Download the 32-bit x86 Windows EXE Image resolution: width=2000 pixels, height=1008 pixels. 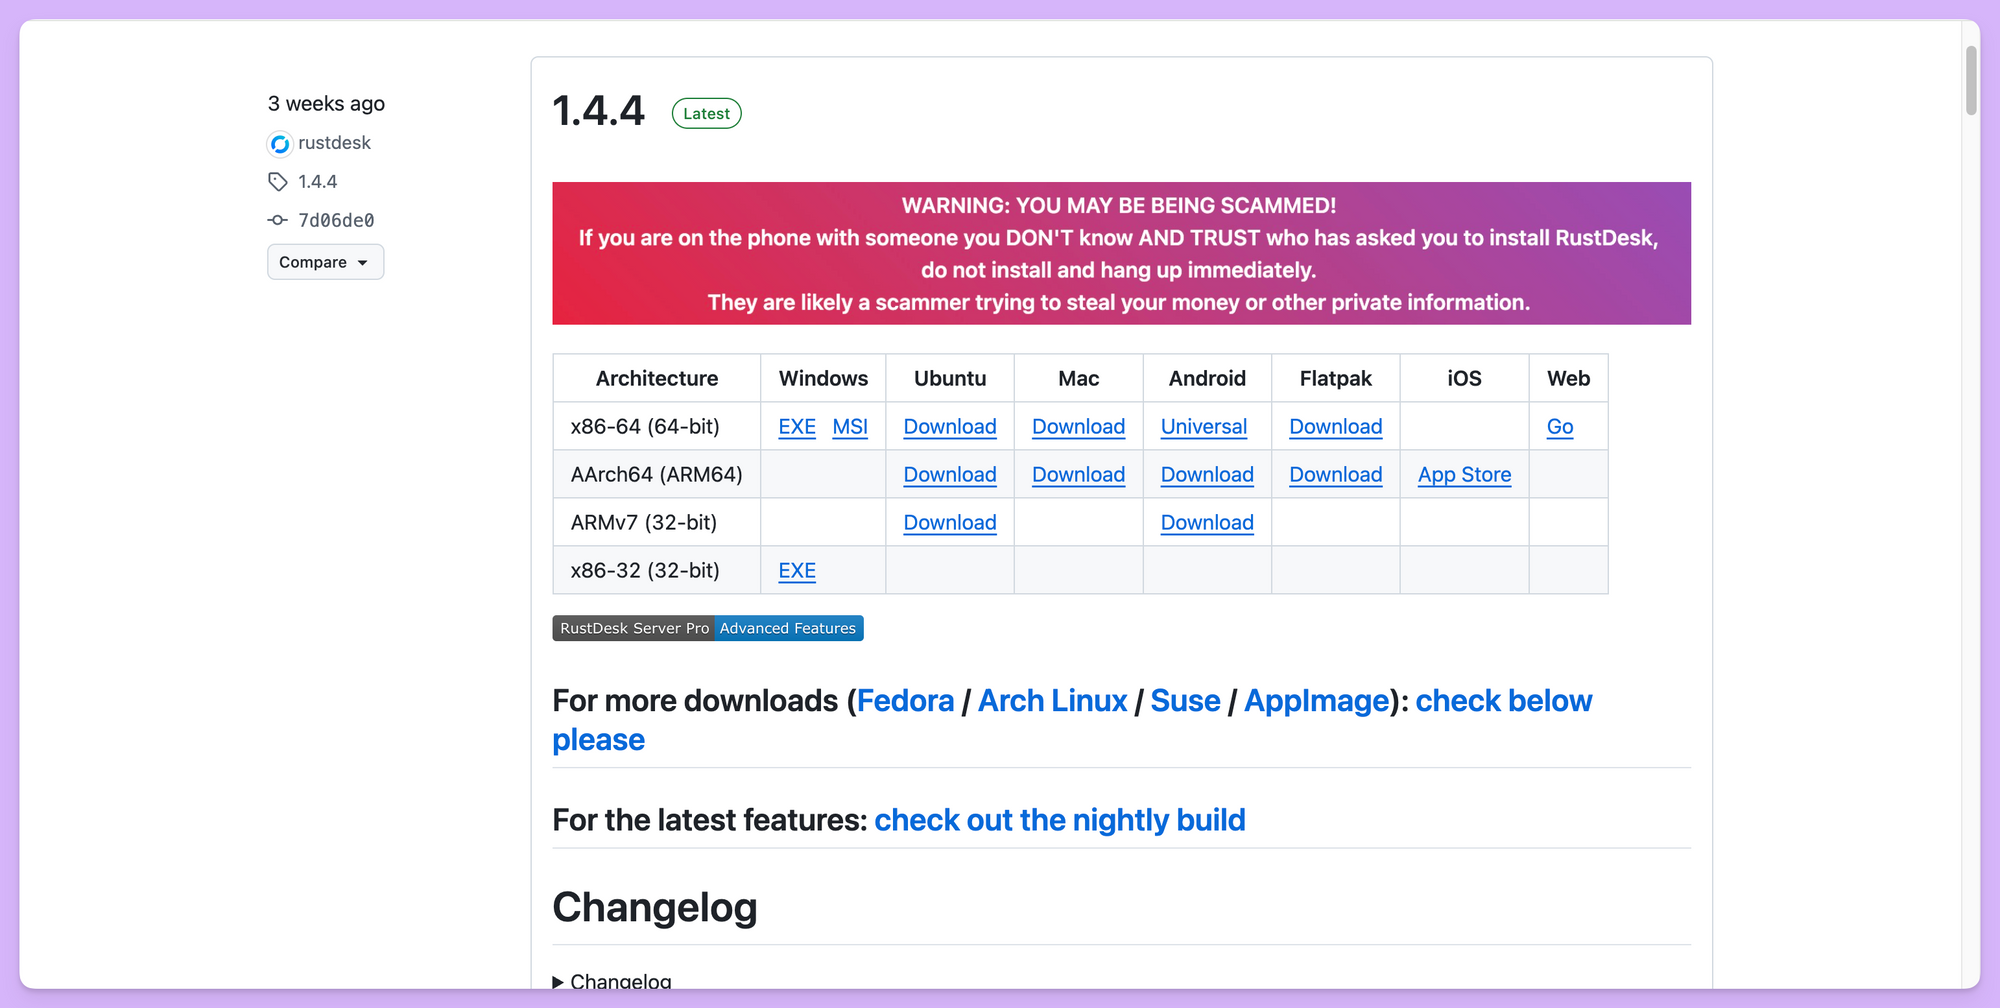(797, 571)
